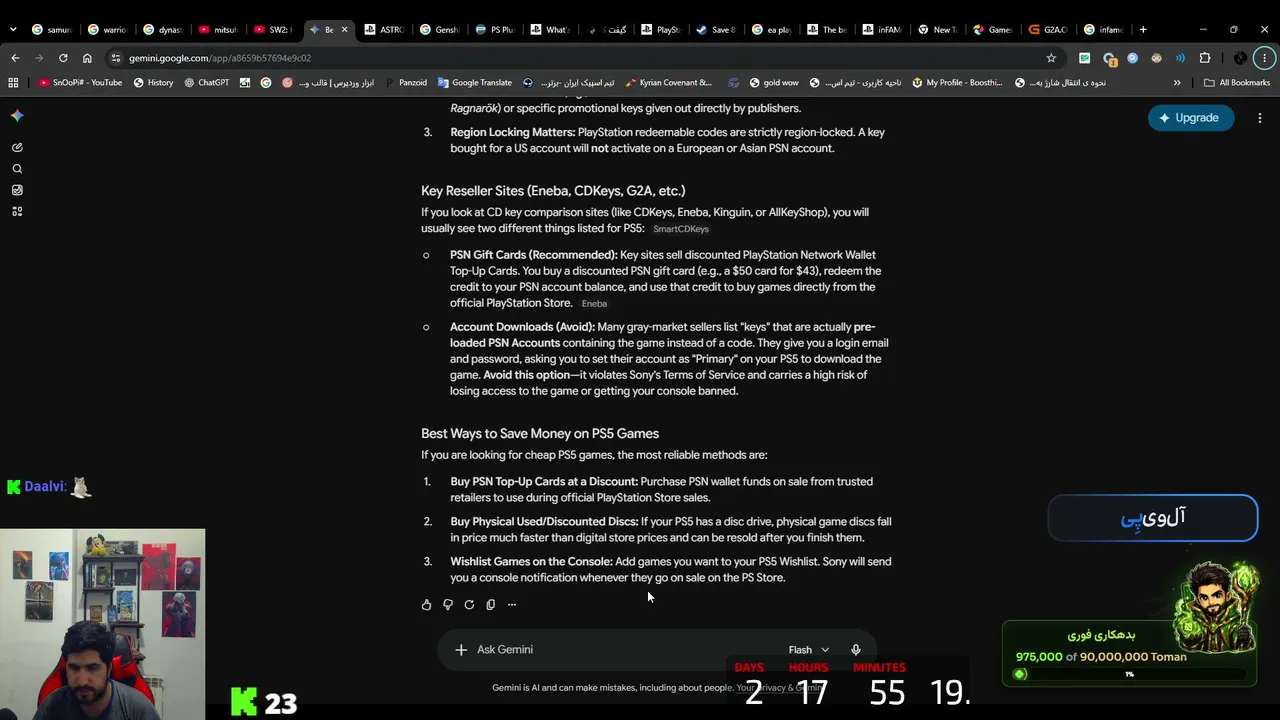Open the Gemini options kebab menu beside Upgrade
This screenshot has width=1280, height=720.
(x=1260, y=118)
